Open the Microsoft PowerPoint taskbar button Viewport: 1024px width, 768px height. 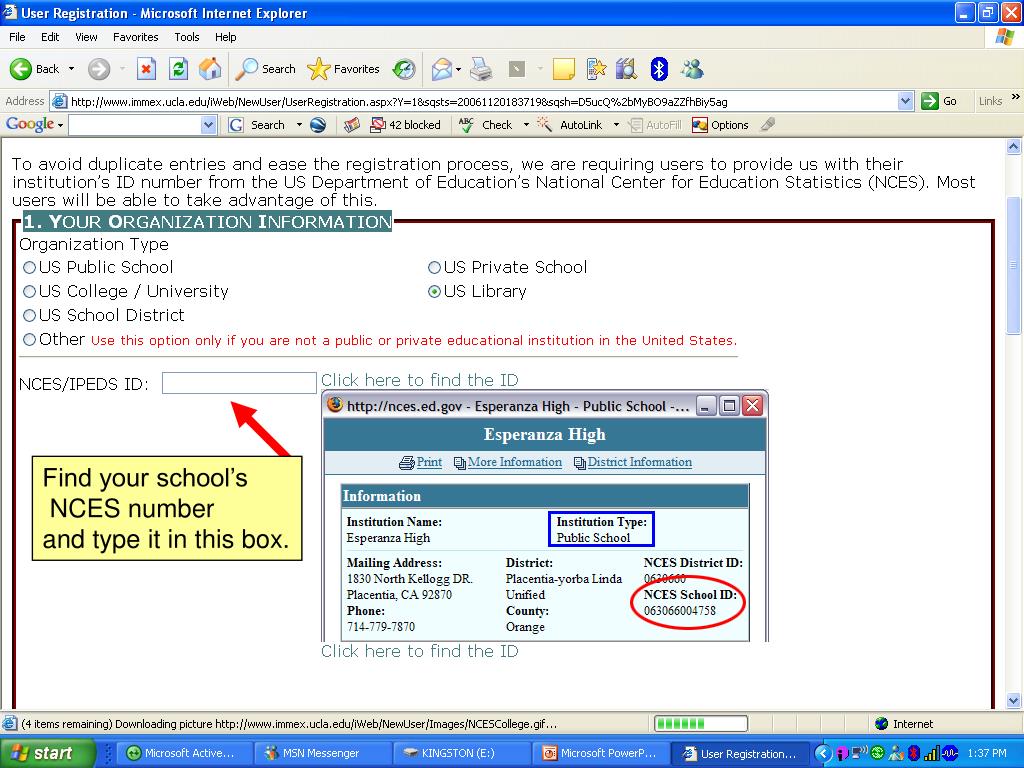point(599,753)
